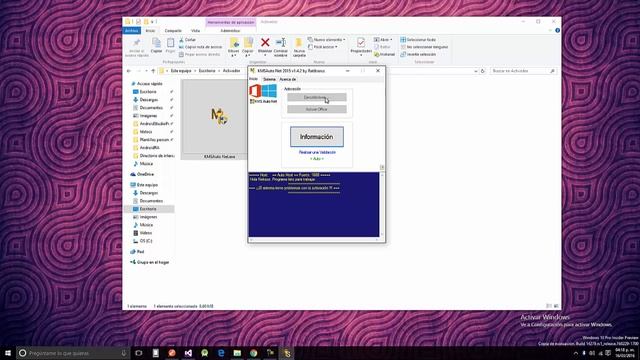This screenshot has height=360, width=640.
Task: Click the Activar Office button
Action: [x=317, y=109]
